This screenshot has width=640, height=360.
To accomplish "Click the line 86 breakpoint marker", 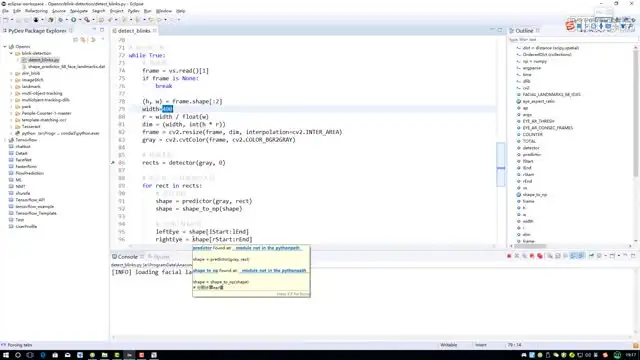I will [x=113, y=162].
